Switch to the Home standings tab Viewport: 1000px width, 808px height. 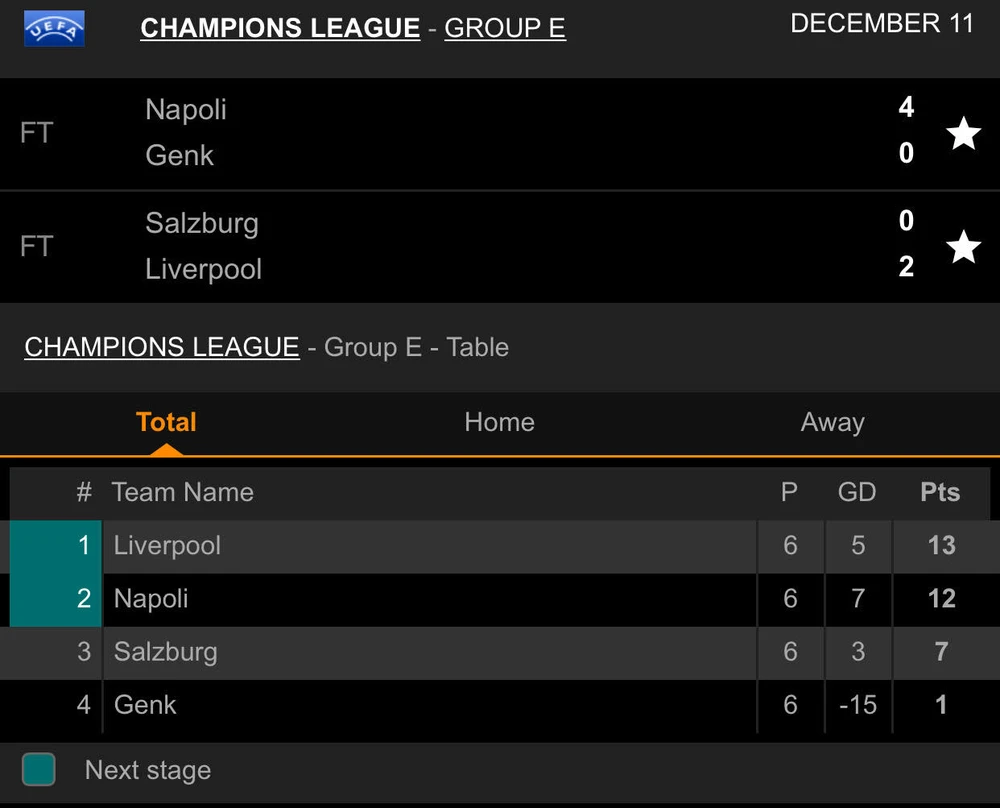499,422
